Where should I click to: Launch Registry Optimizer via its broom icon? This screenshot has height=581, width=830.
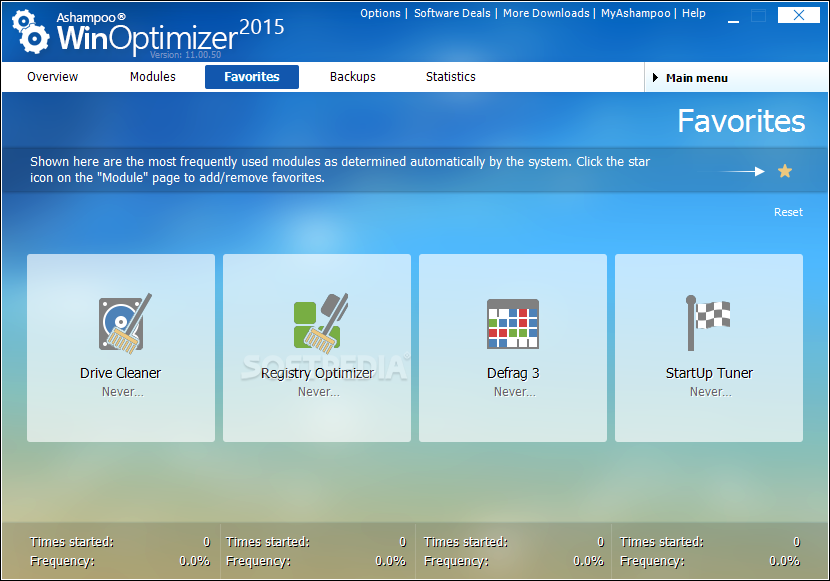[321, 323]
